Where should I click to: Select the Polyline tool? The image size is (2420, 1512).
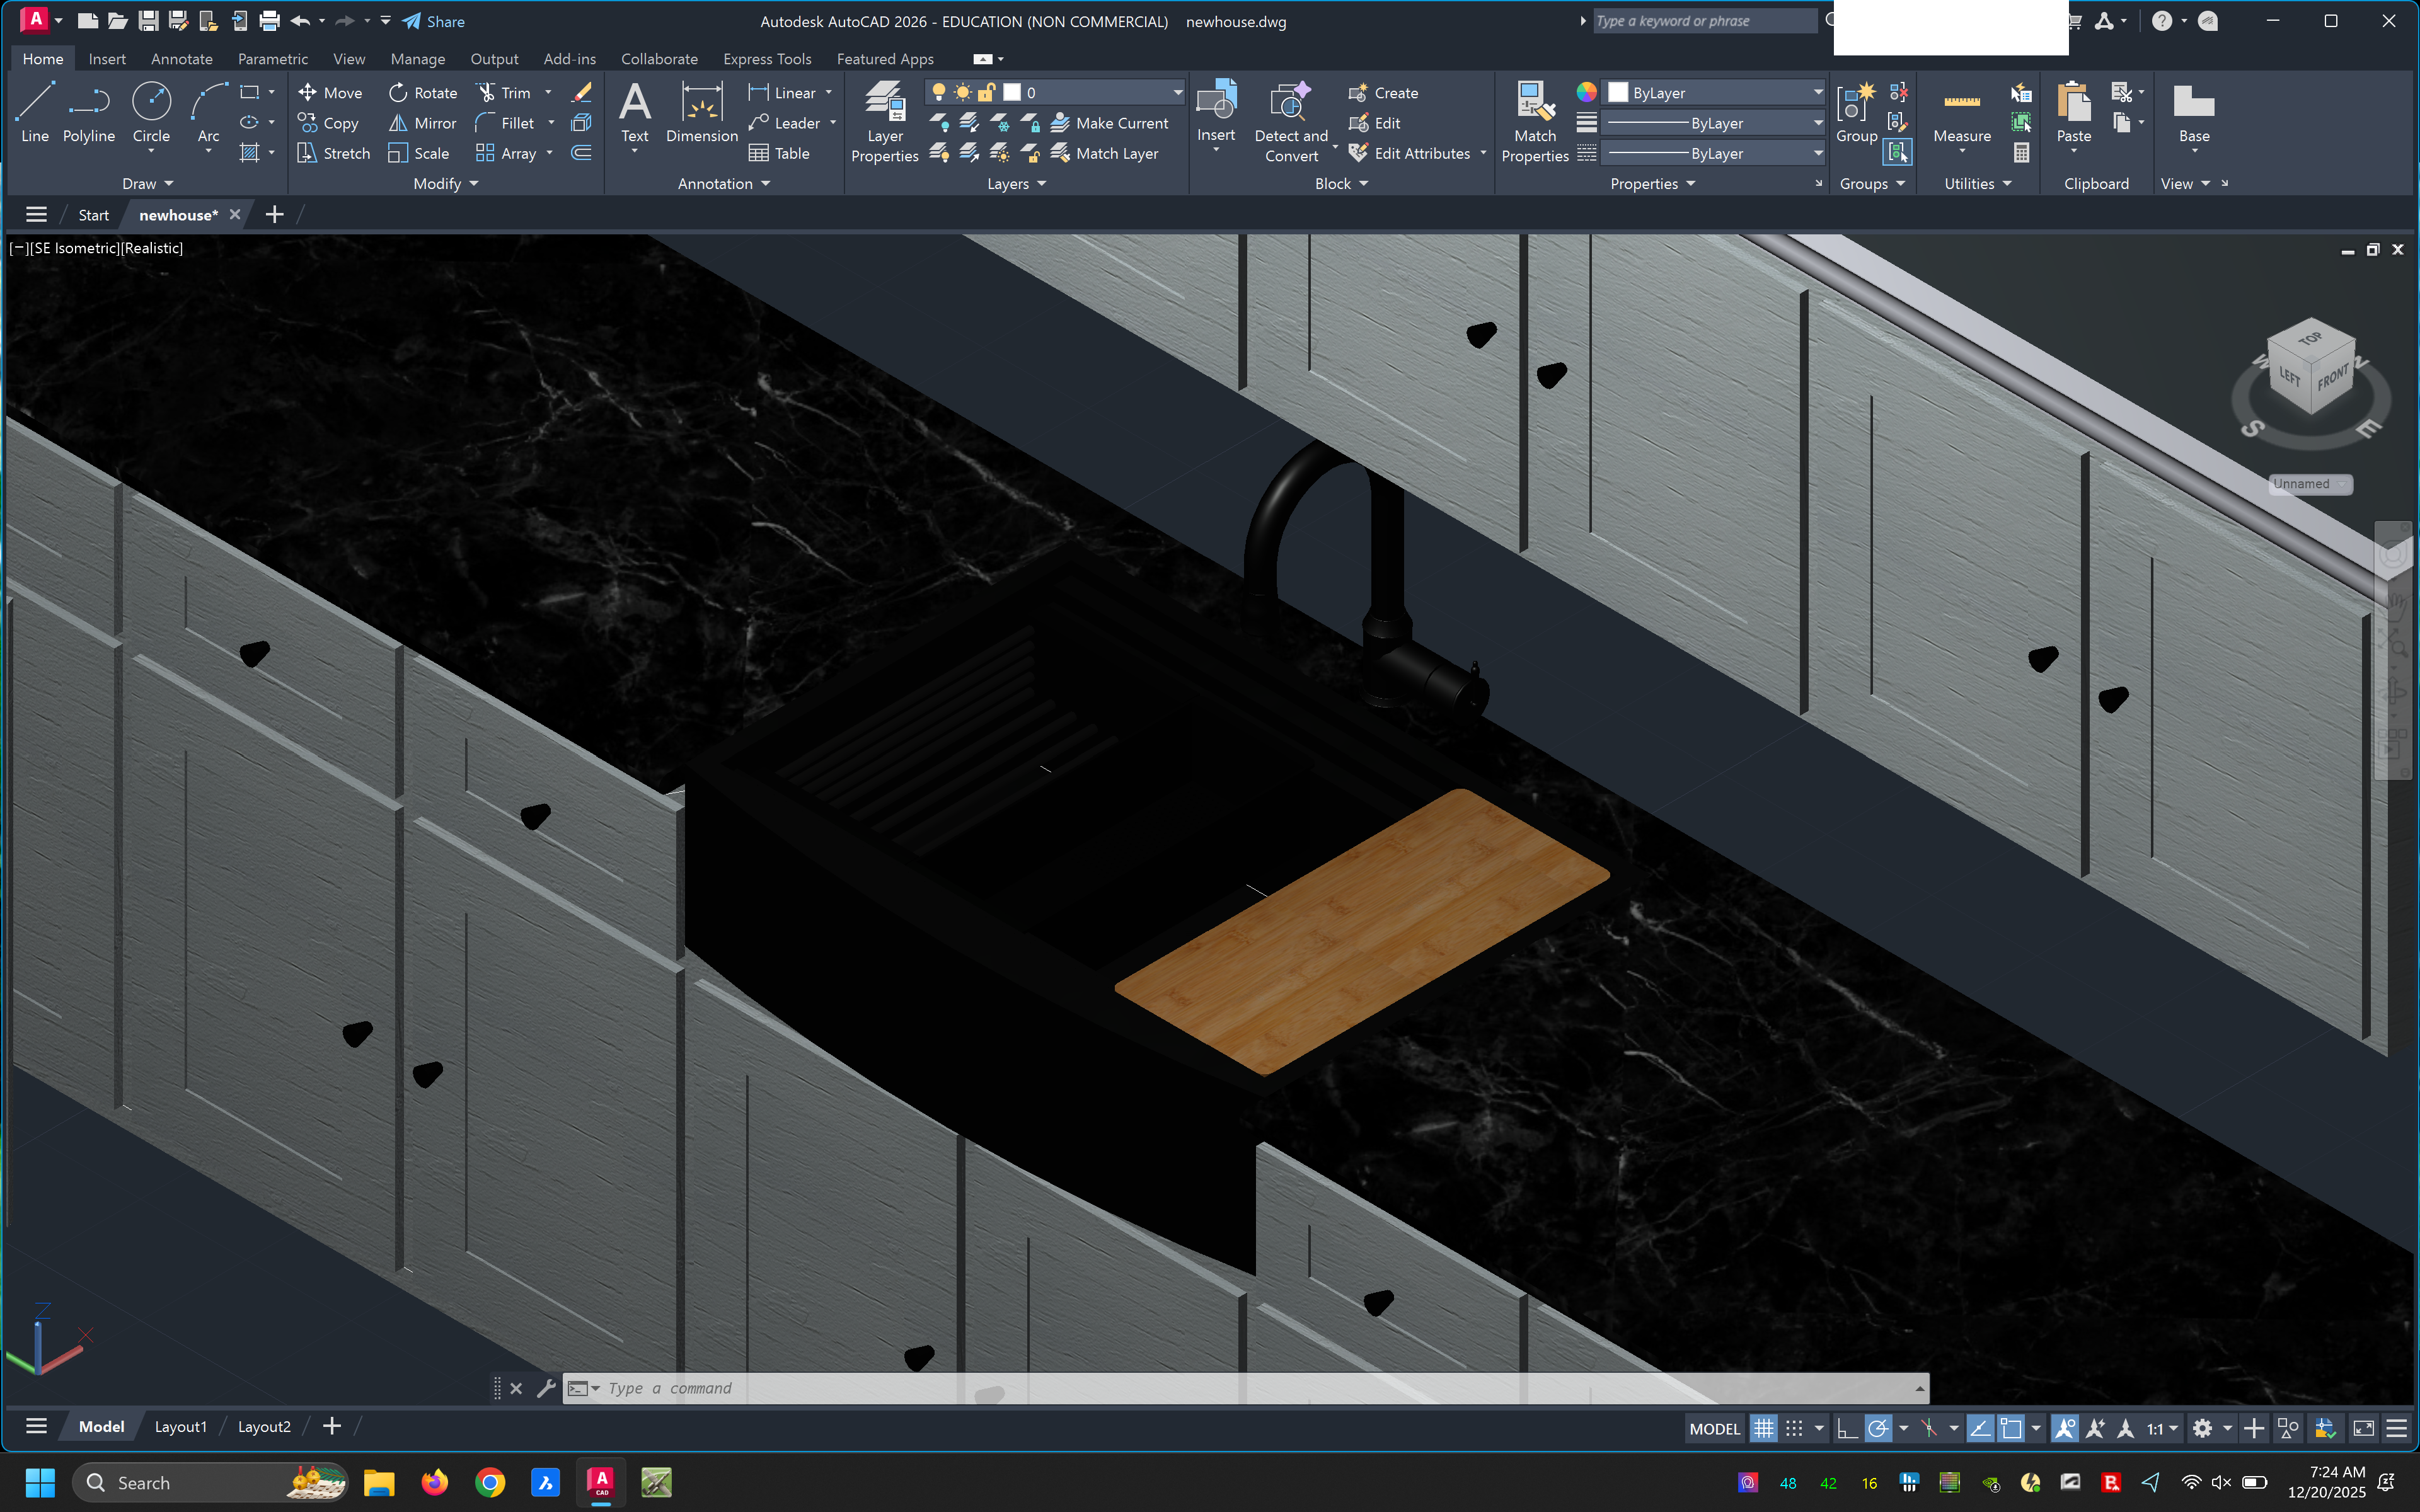click(x=88, y=112)
